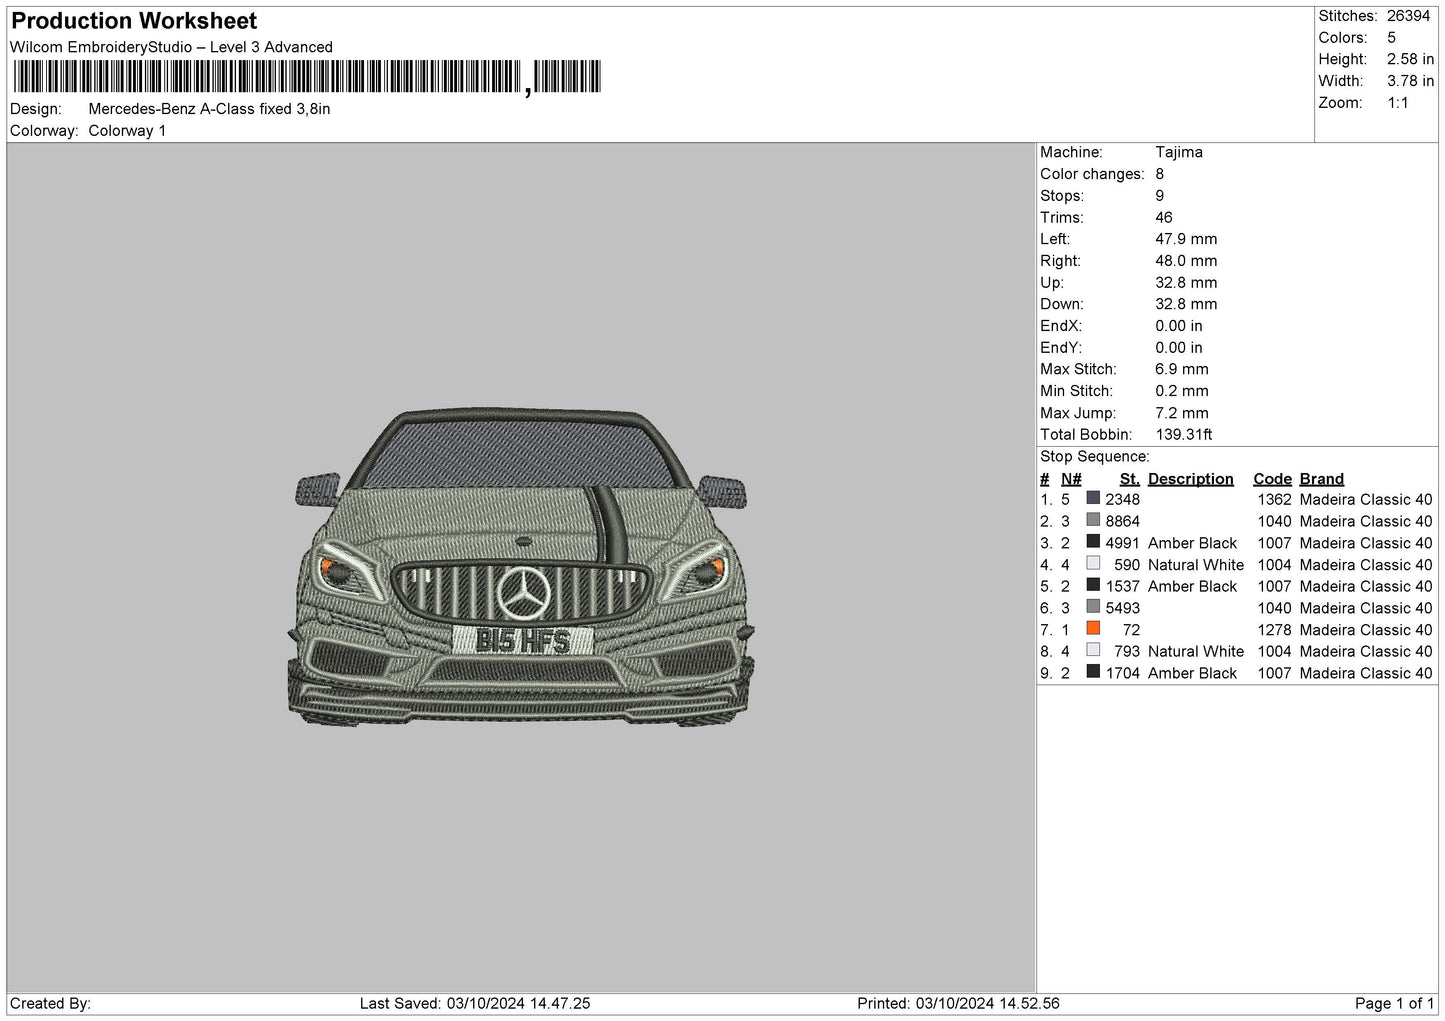Click the 'Wilcom EmbroideryStudio – Level 3 Advanced' text
The height and width of the screenshot is (1021, 1445).
click(x=171, y=47)
